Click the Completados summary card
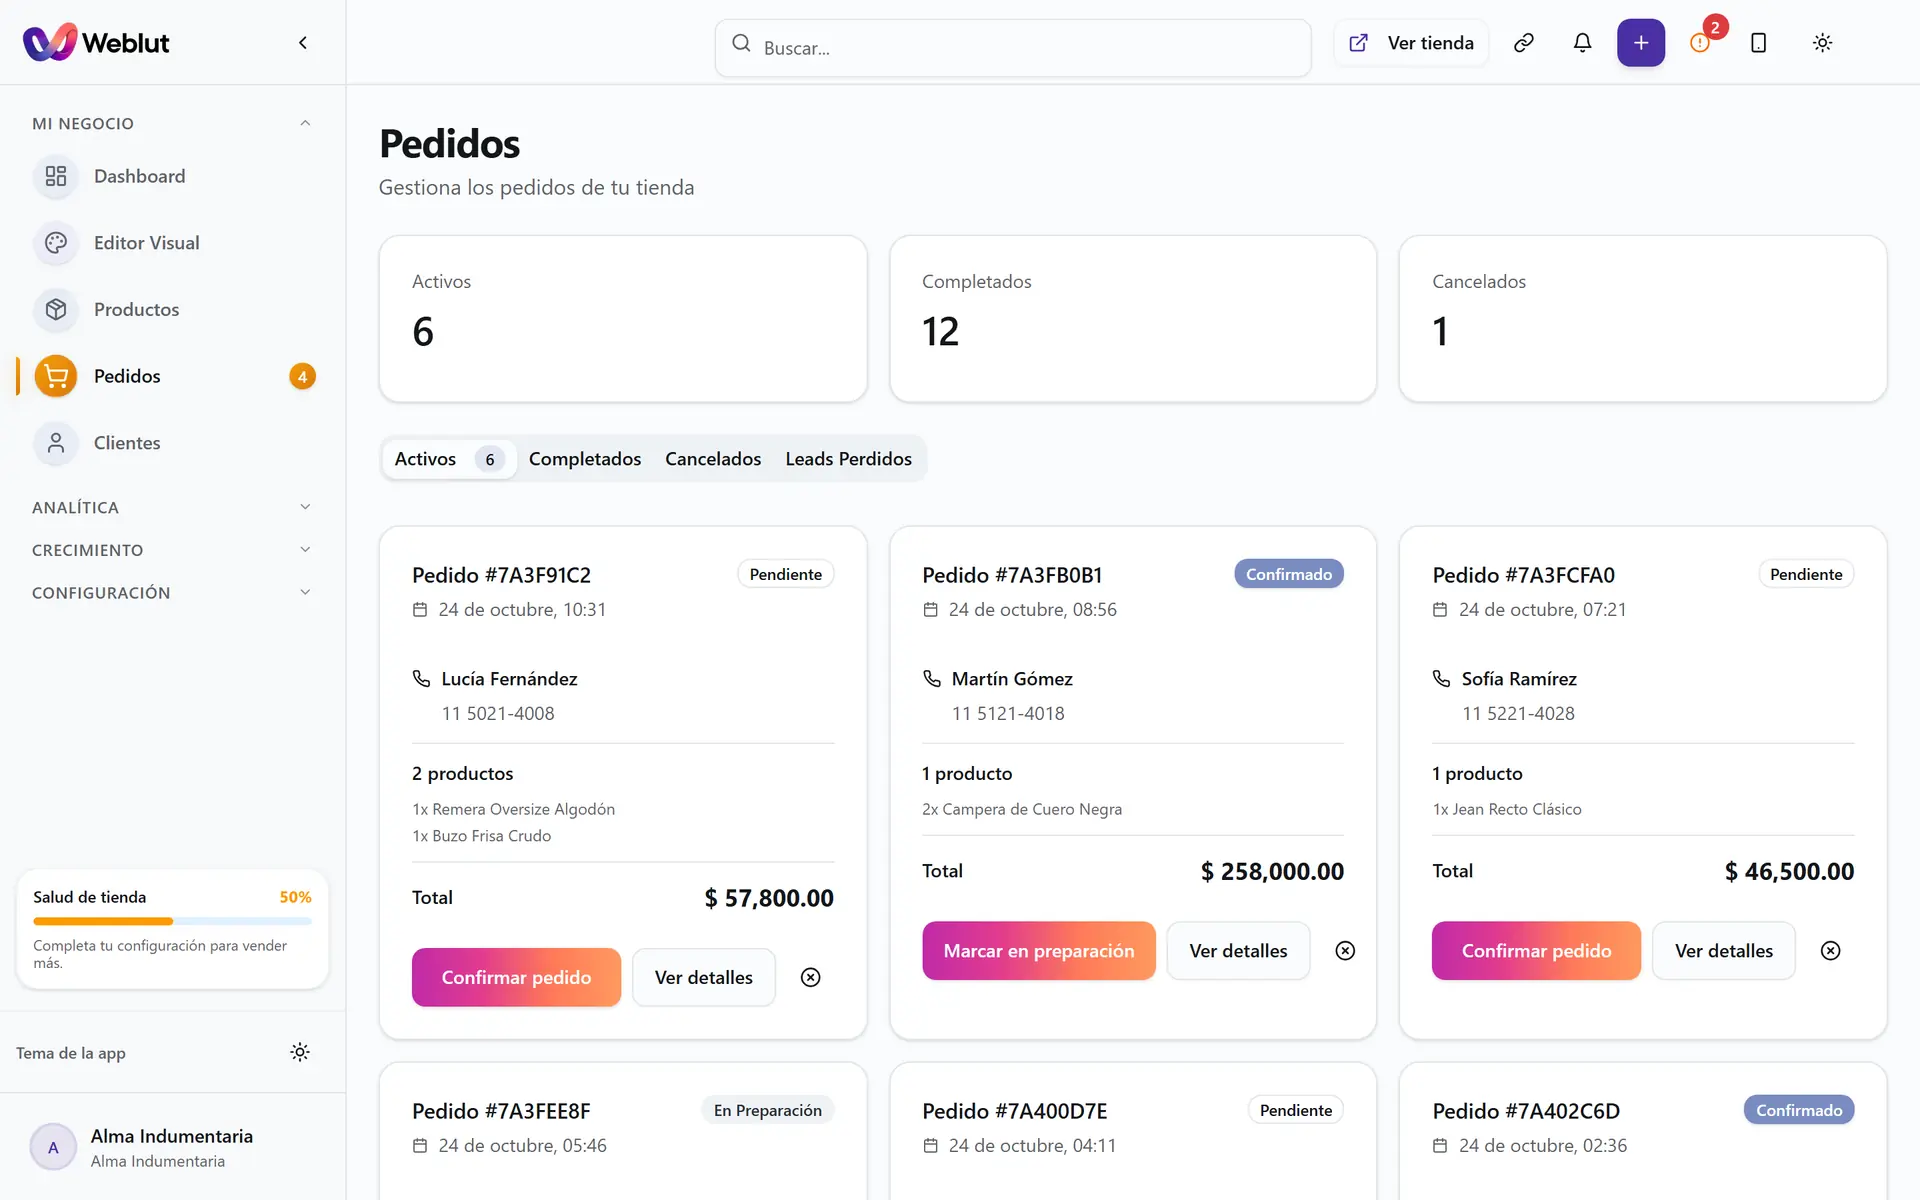The width and height of the screenshot is (1920, 1200). click(1133, 319)
